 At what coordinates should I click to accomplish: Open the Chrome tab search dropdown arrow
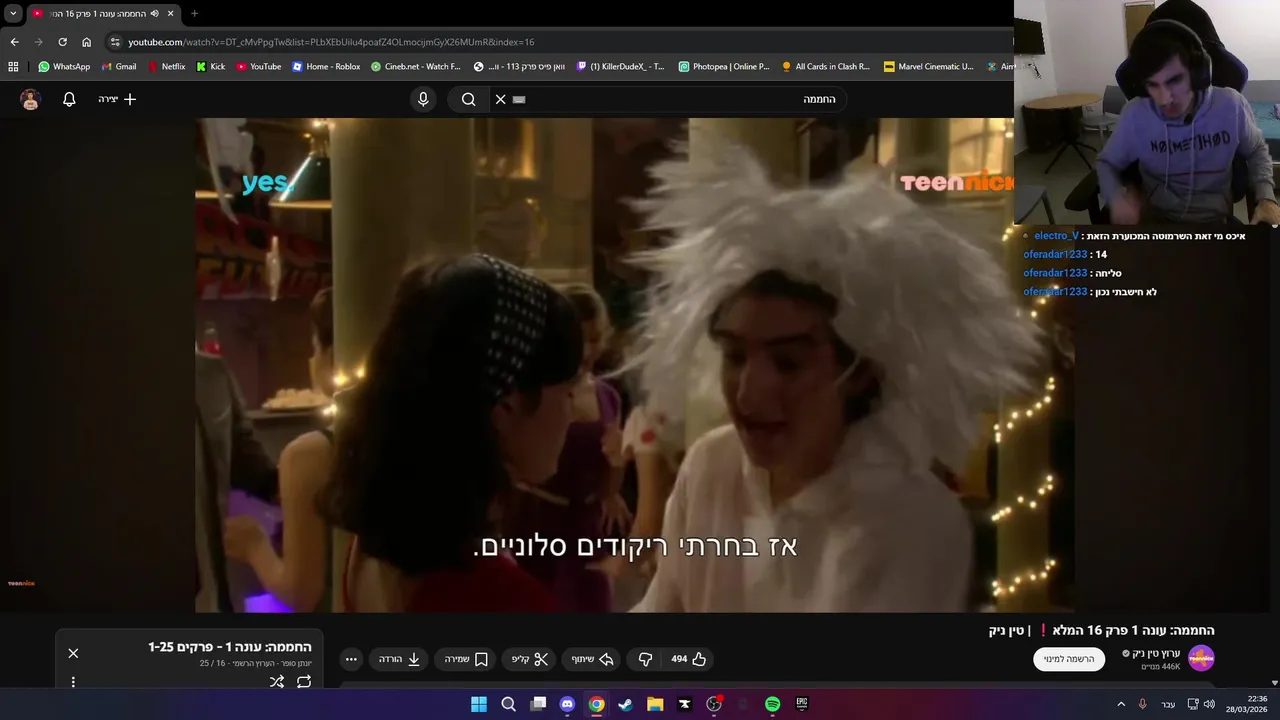pyautogui.click(x=13, y=14)
